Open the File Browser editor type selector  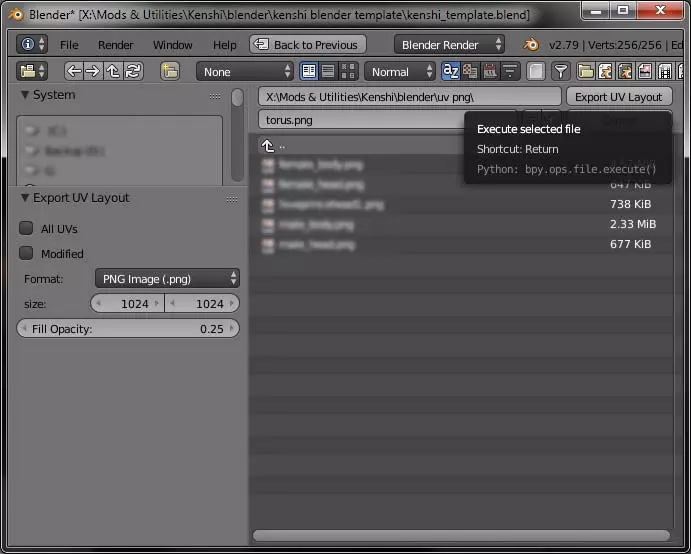click(32, 71)
